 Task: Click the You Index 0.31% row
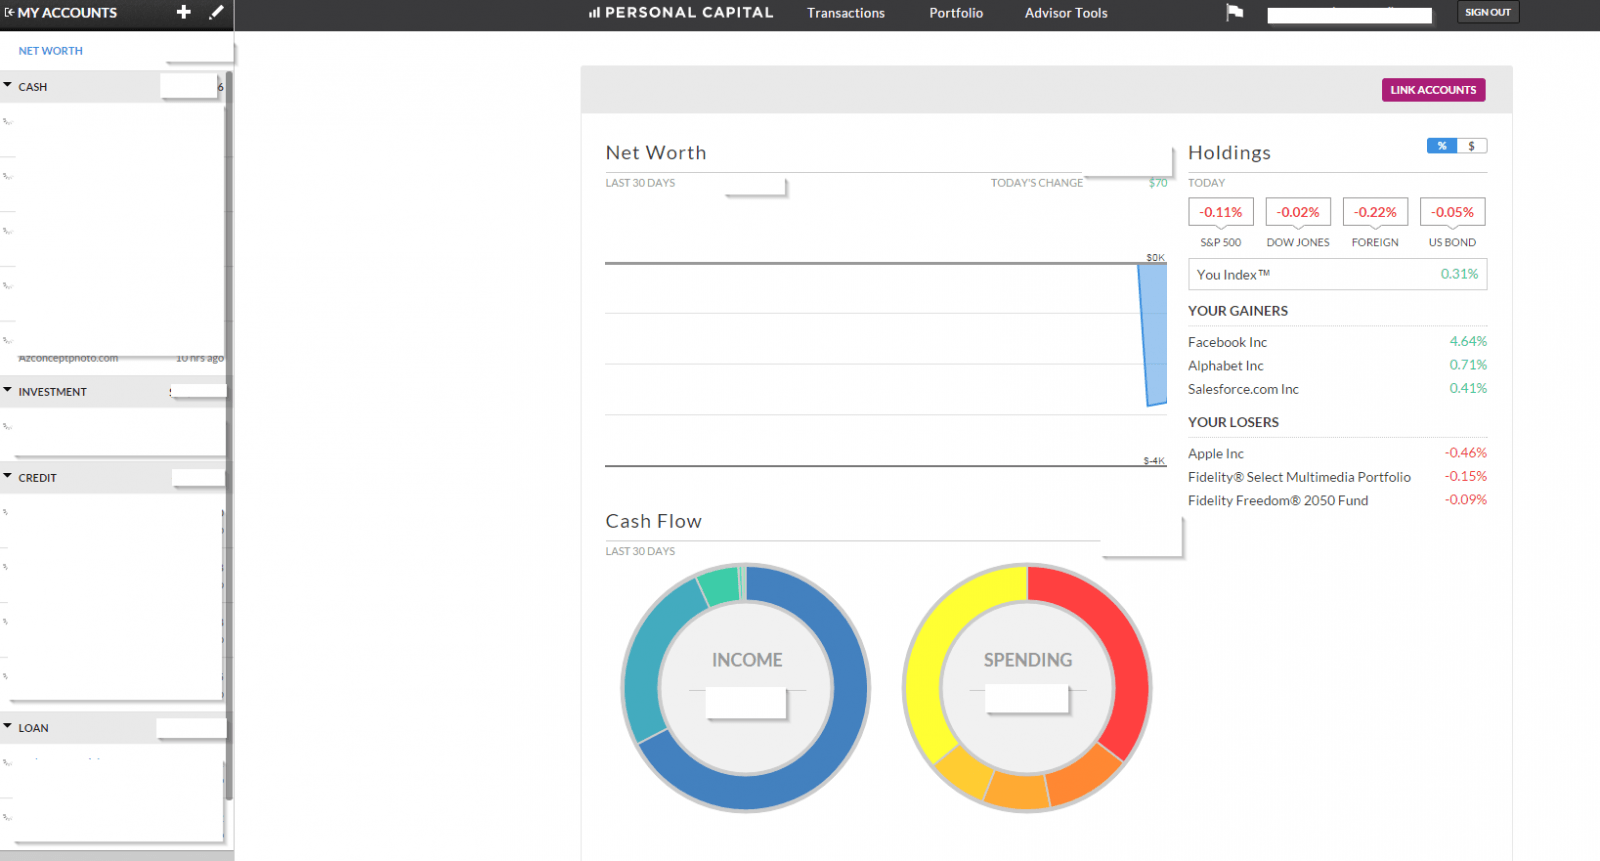tap(1337, 274)
